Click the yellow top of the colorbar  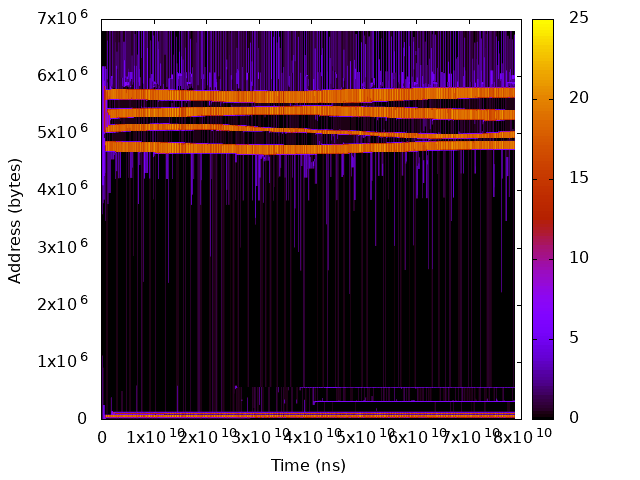[x=542, y=24]
